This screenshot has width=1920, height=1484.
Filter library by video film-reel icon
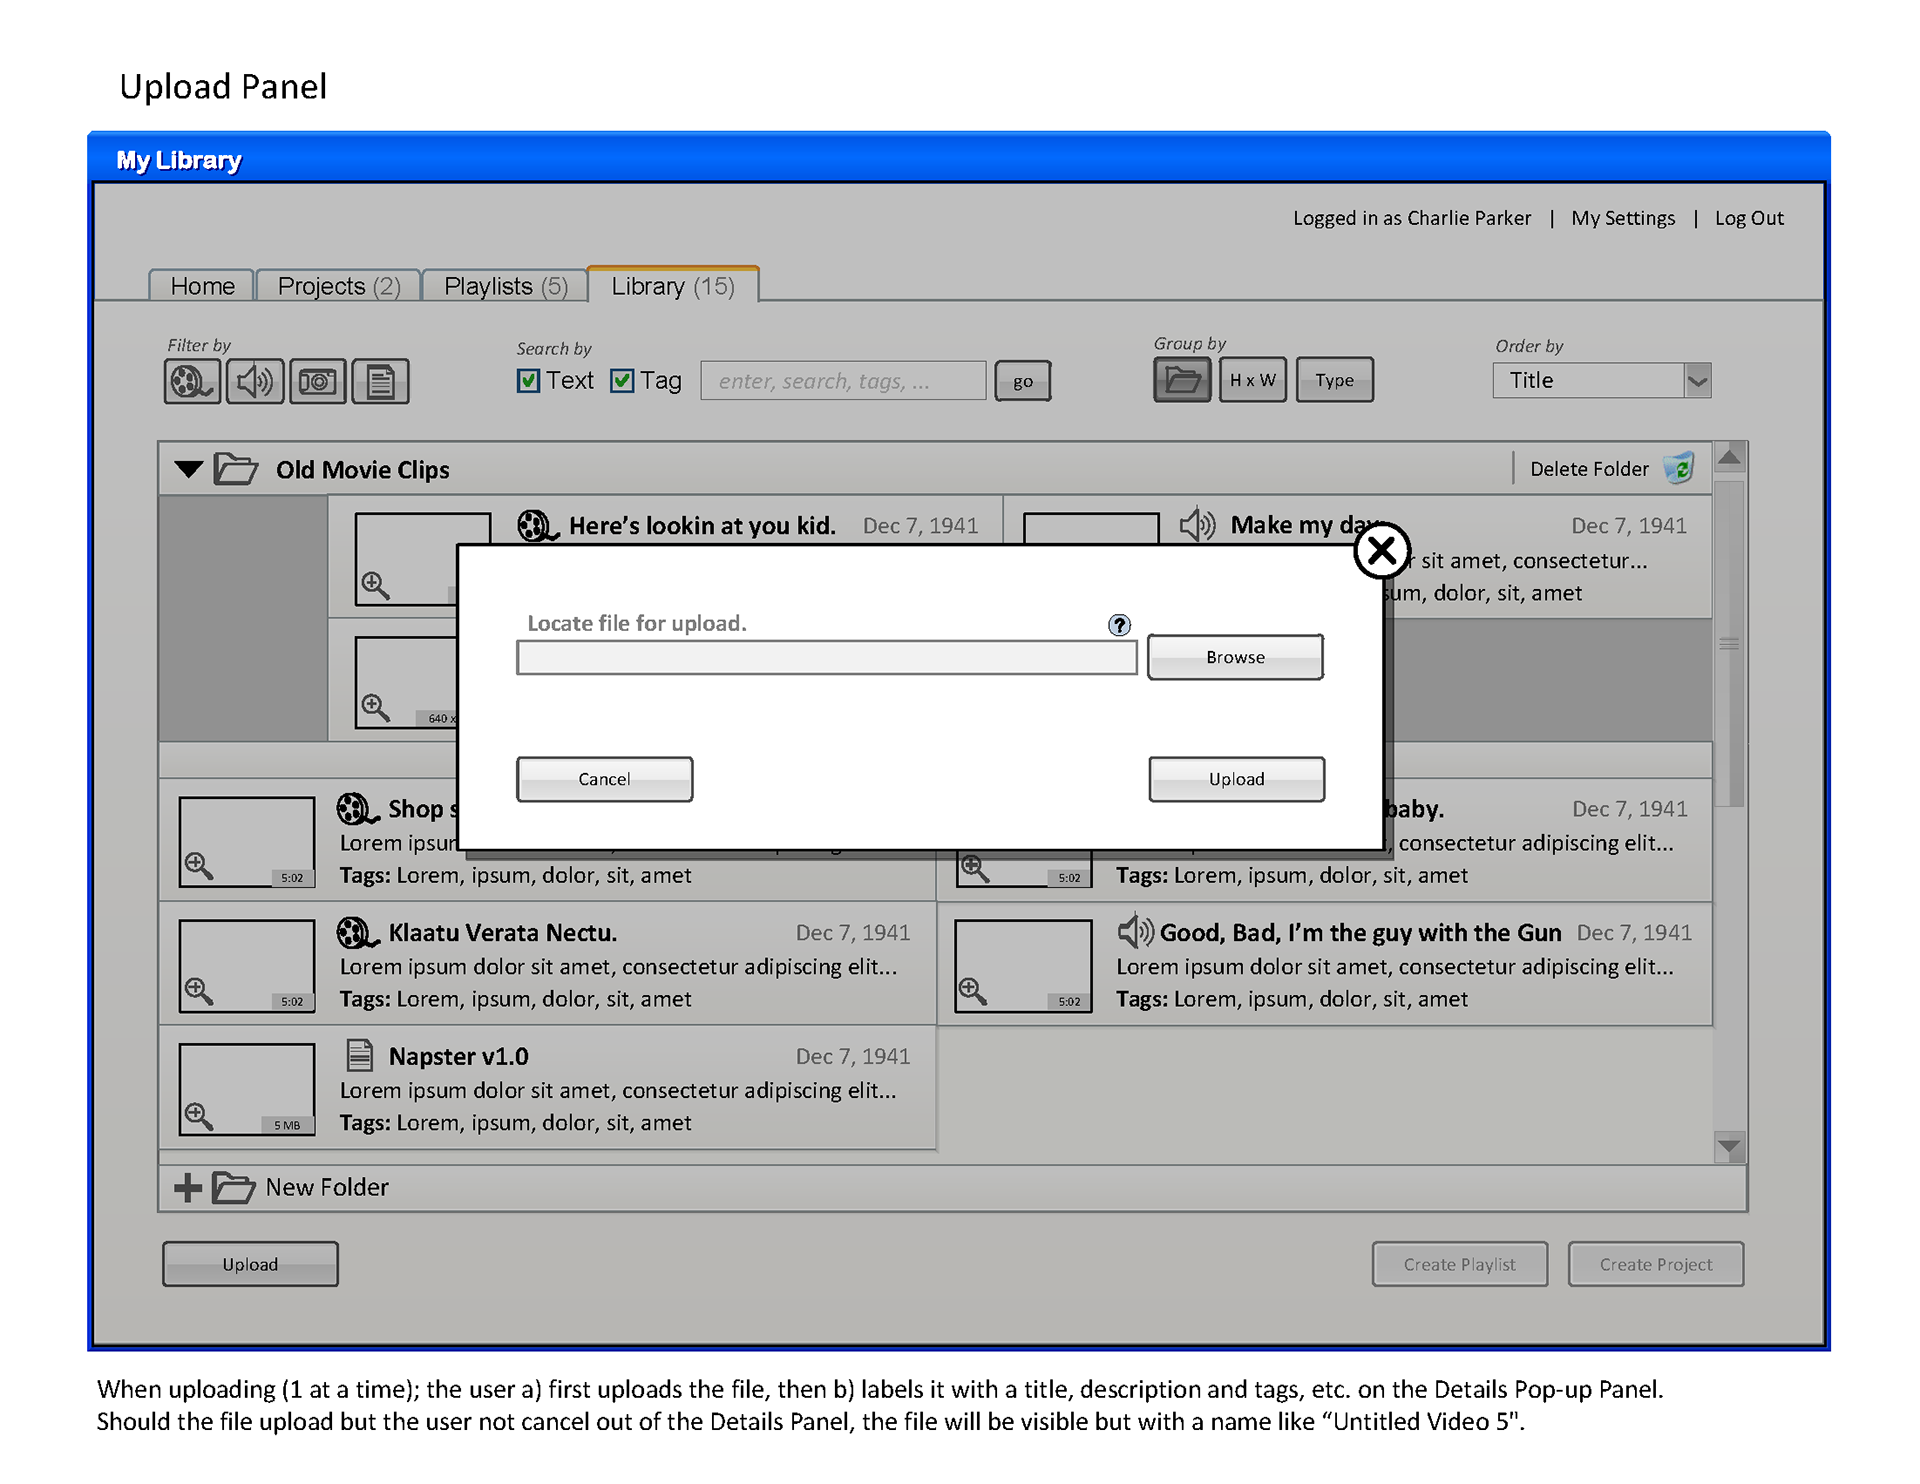(x=191, y=381)
